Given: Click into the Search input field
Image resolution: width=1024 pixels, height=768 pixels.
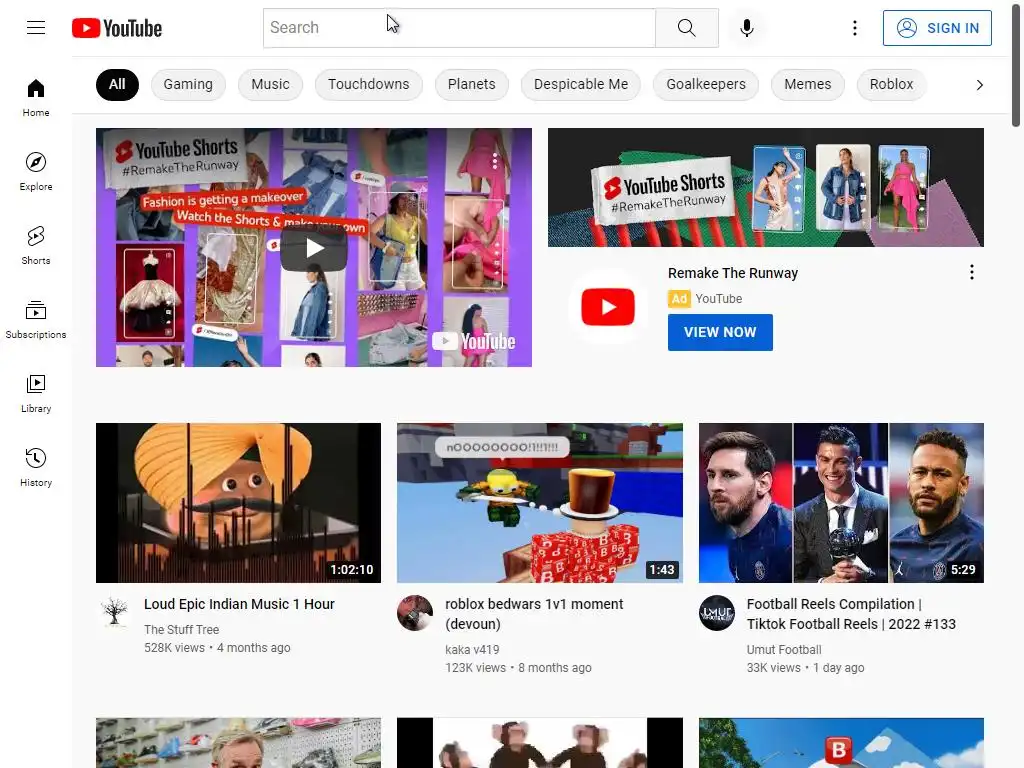Looking at the screenshot, I should tap(459, 28).
